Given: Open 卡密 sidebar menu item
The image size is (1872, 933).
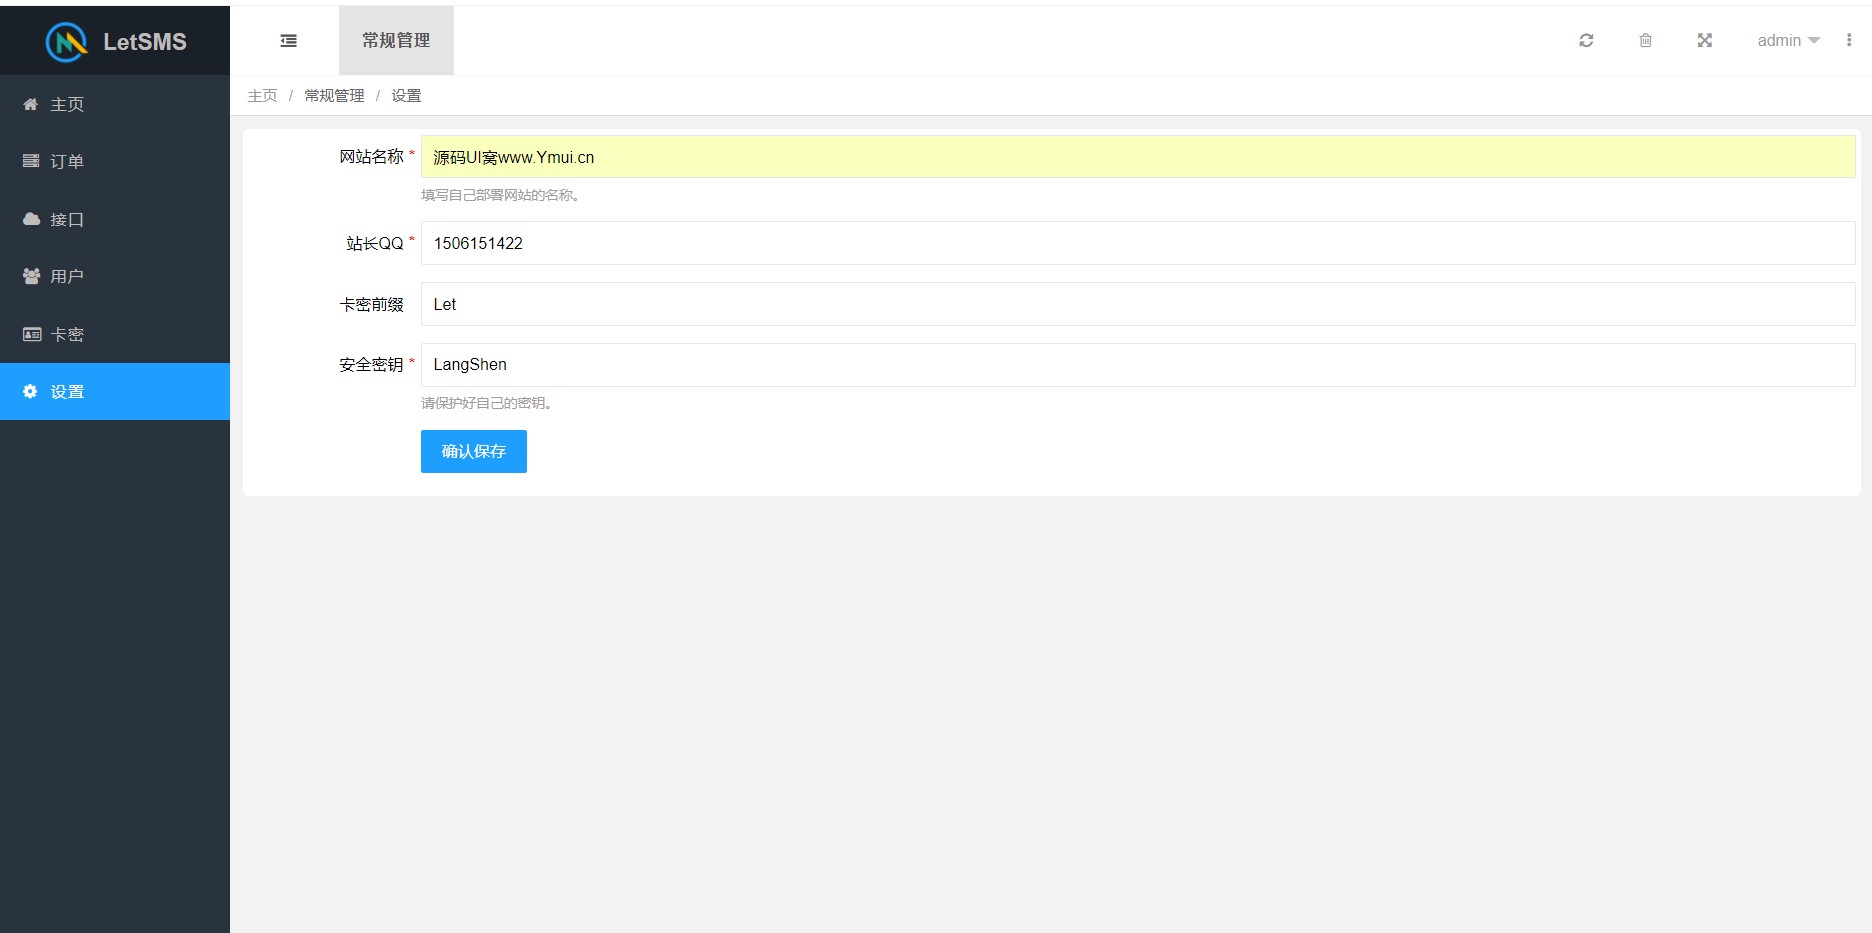Looking at the screenshot, I should (x=67, y=335).
